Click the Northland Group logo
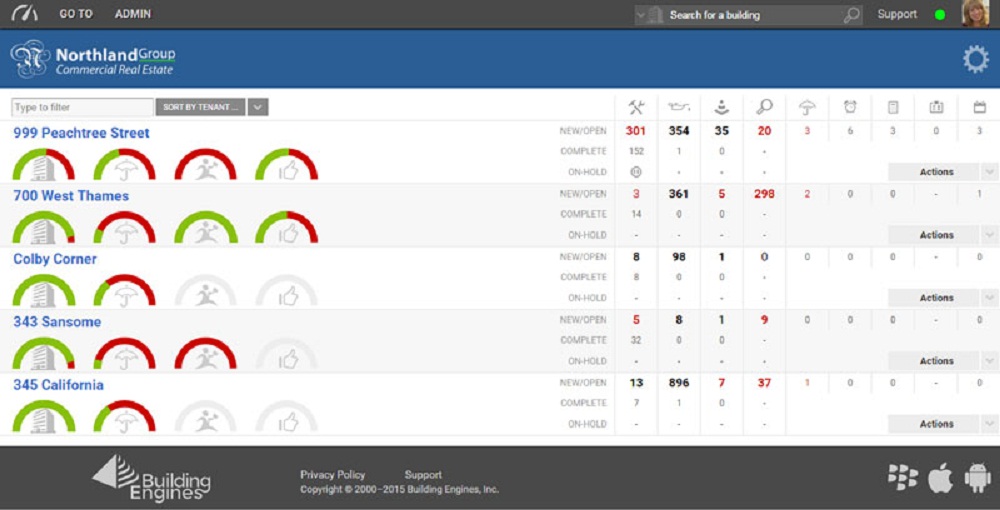 93,61
